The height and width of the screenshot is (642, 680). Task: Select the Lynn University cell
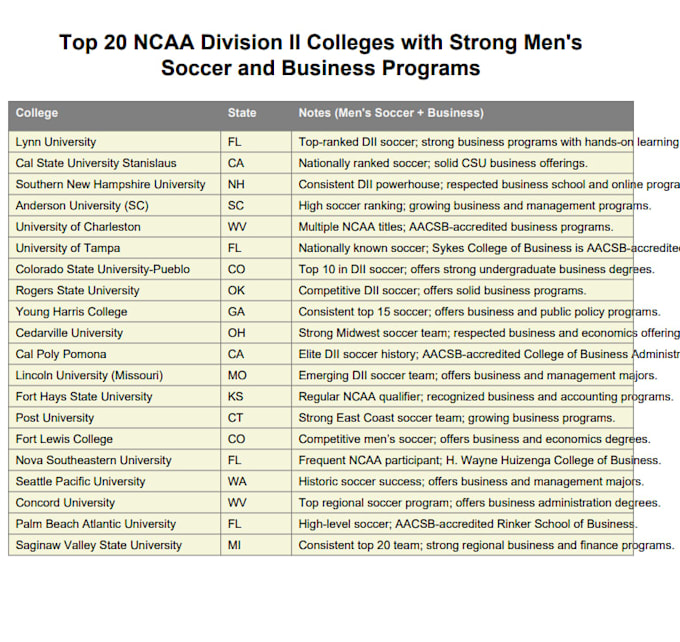pos(56,142)
